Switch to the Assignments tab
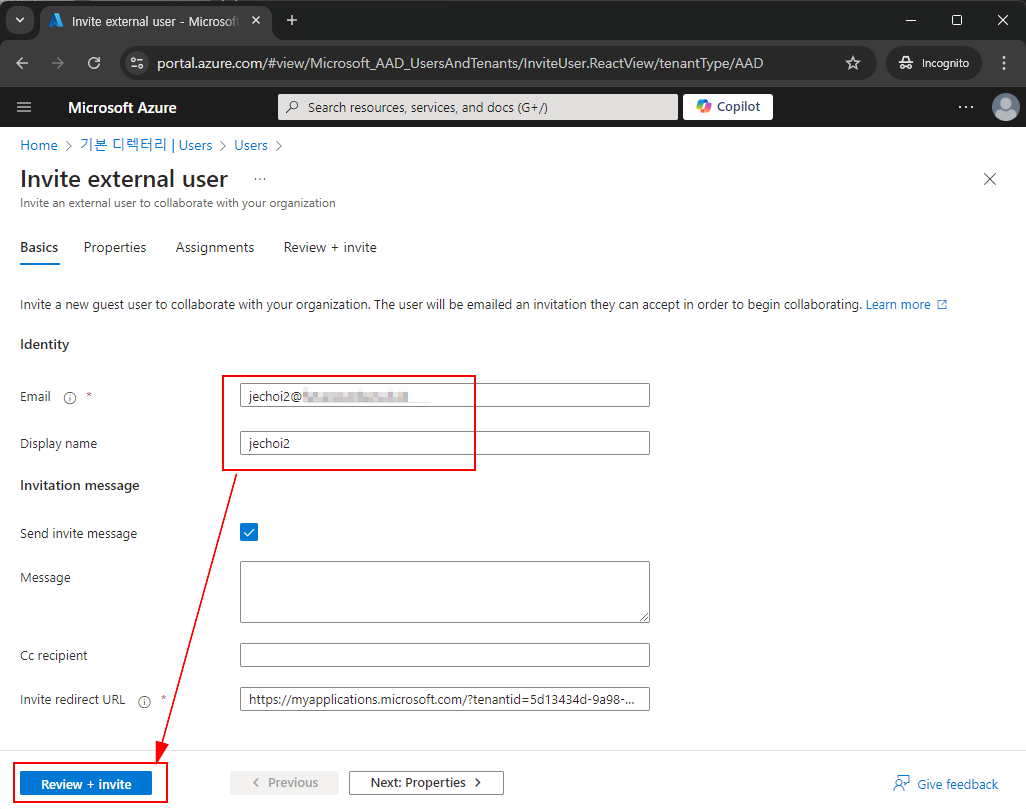This screenshot has width=1026, height=809. click(x=215, y=247)
